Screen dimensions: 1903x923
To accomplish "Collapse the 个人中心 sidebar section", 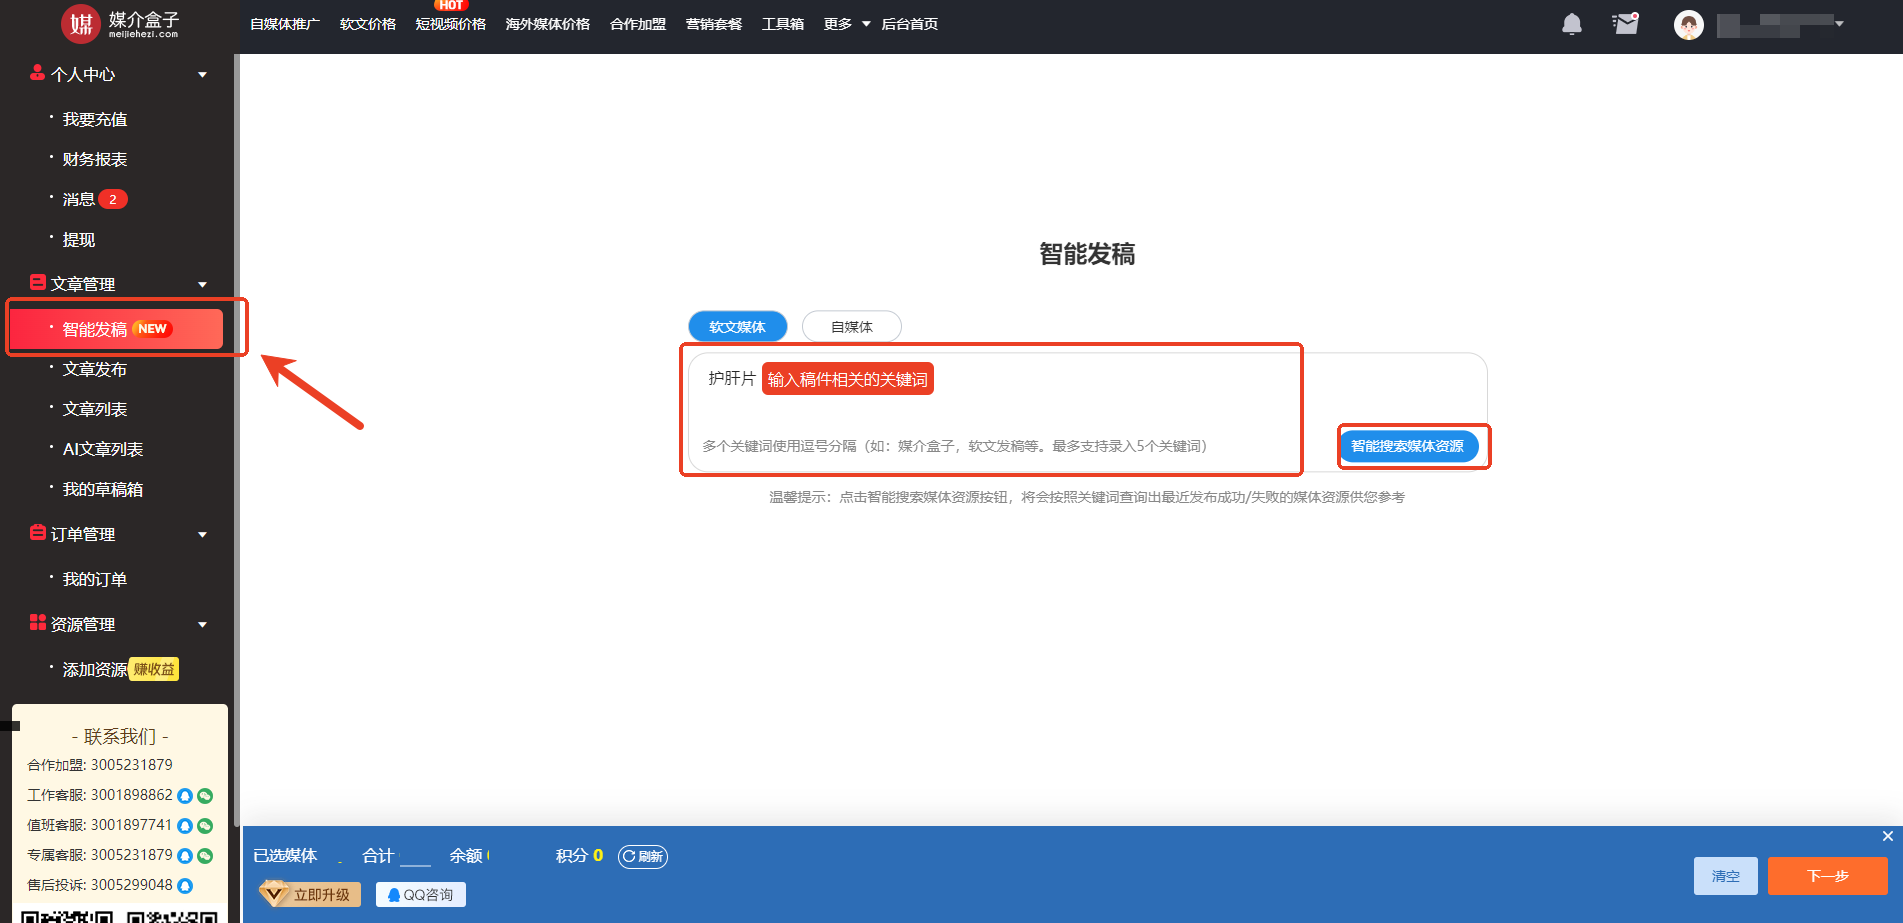I will click(202, 75).
